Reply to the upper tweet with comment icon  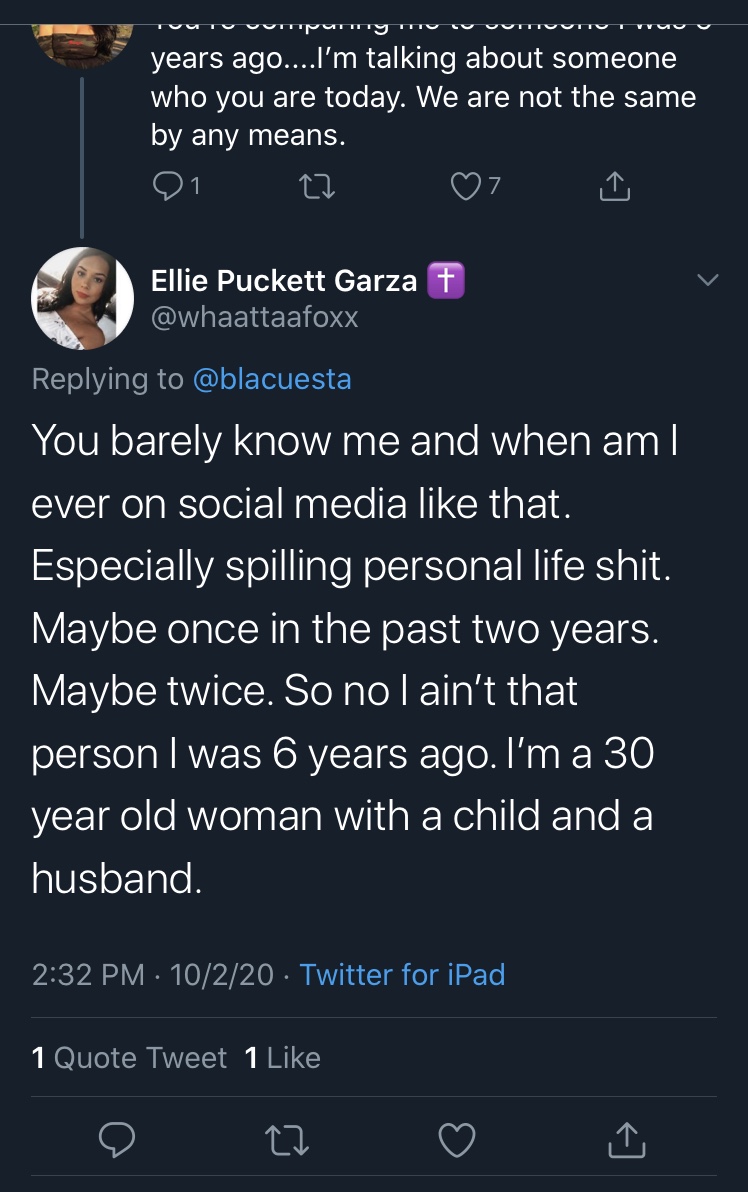[x=166, y=185]
